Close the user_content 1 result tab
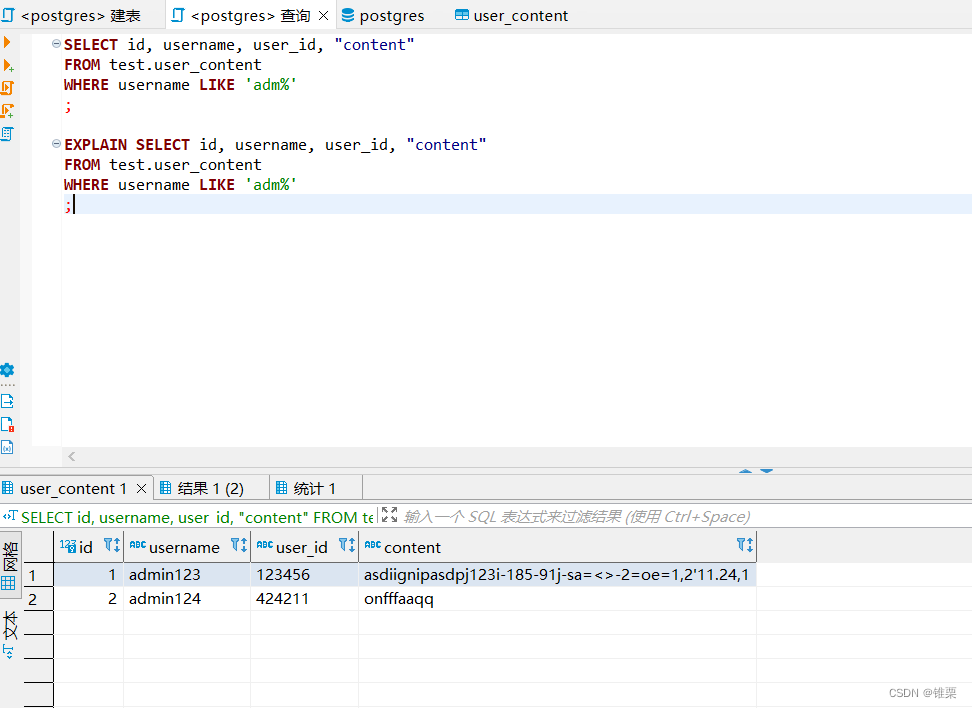The image size is (972, 708). coord(141,489)
